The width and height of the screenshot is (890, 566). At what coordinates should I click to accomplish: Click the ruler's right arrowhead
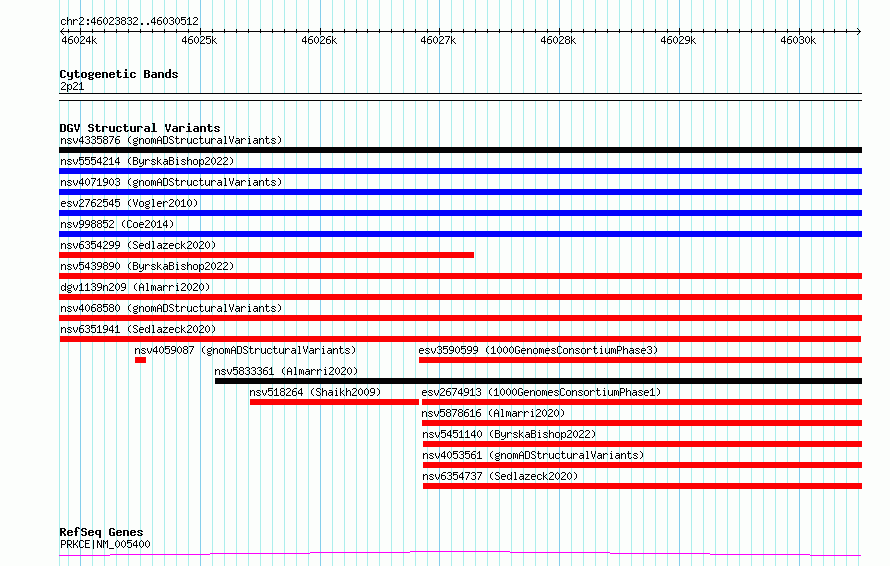859,31
